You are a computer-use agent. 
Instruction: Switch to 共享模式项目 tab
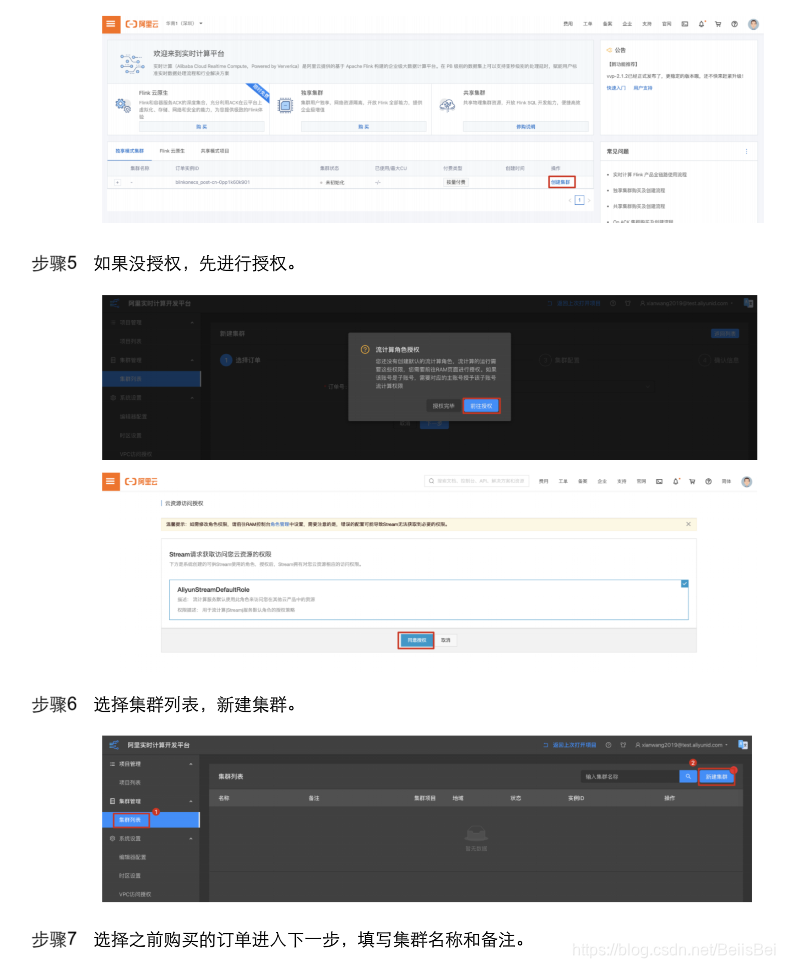(214, 151)
